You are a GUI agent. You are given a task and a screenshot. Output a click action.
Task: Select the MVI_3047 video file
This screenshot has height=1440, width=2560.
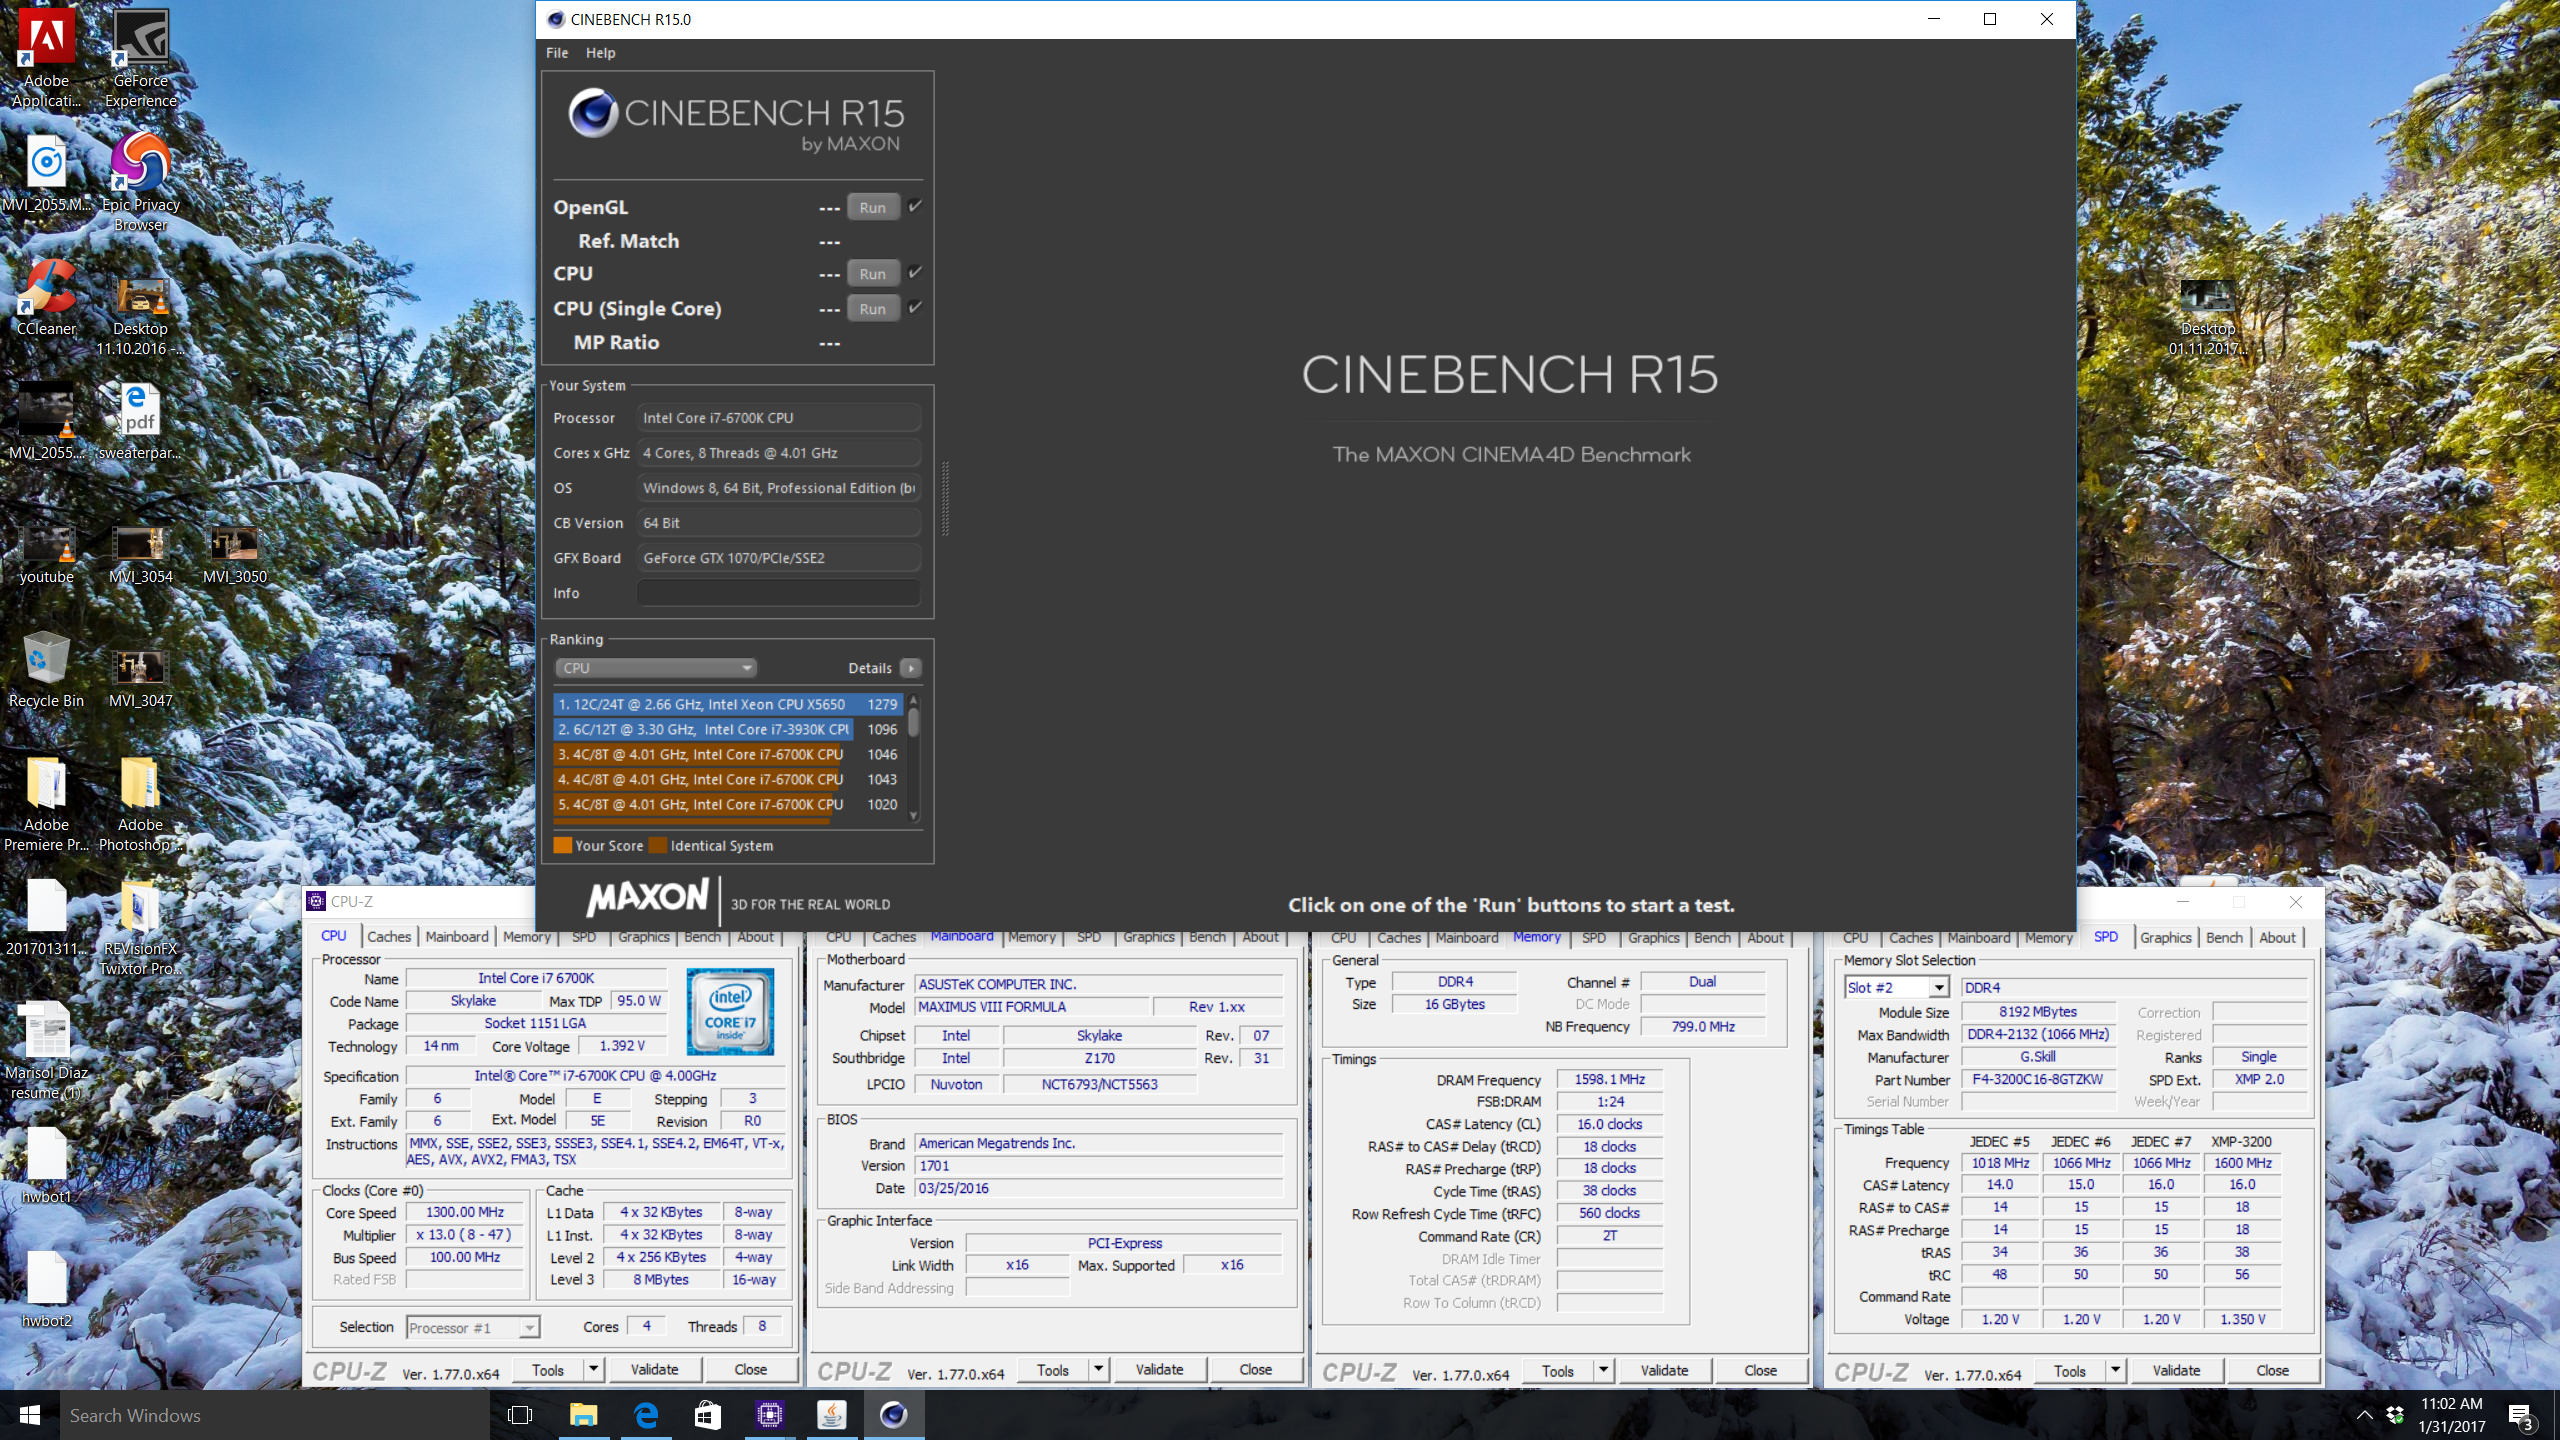pos(140,679)
